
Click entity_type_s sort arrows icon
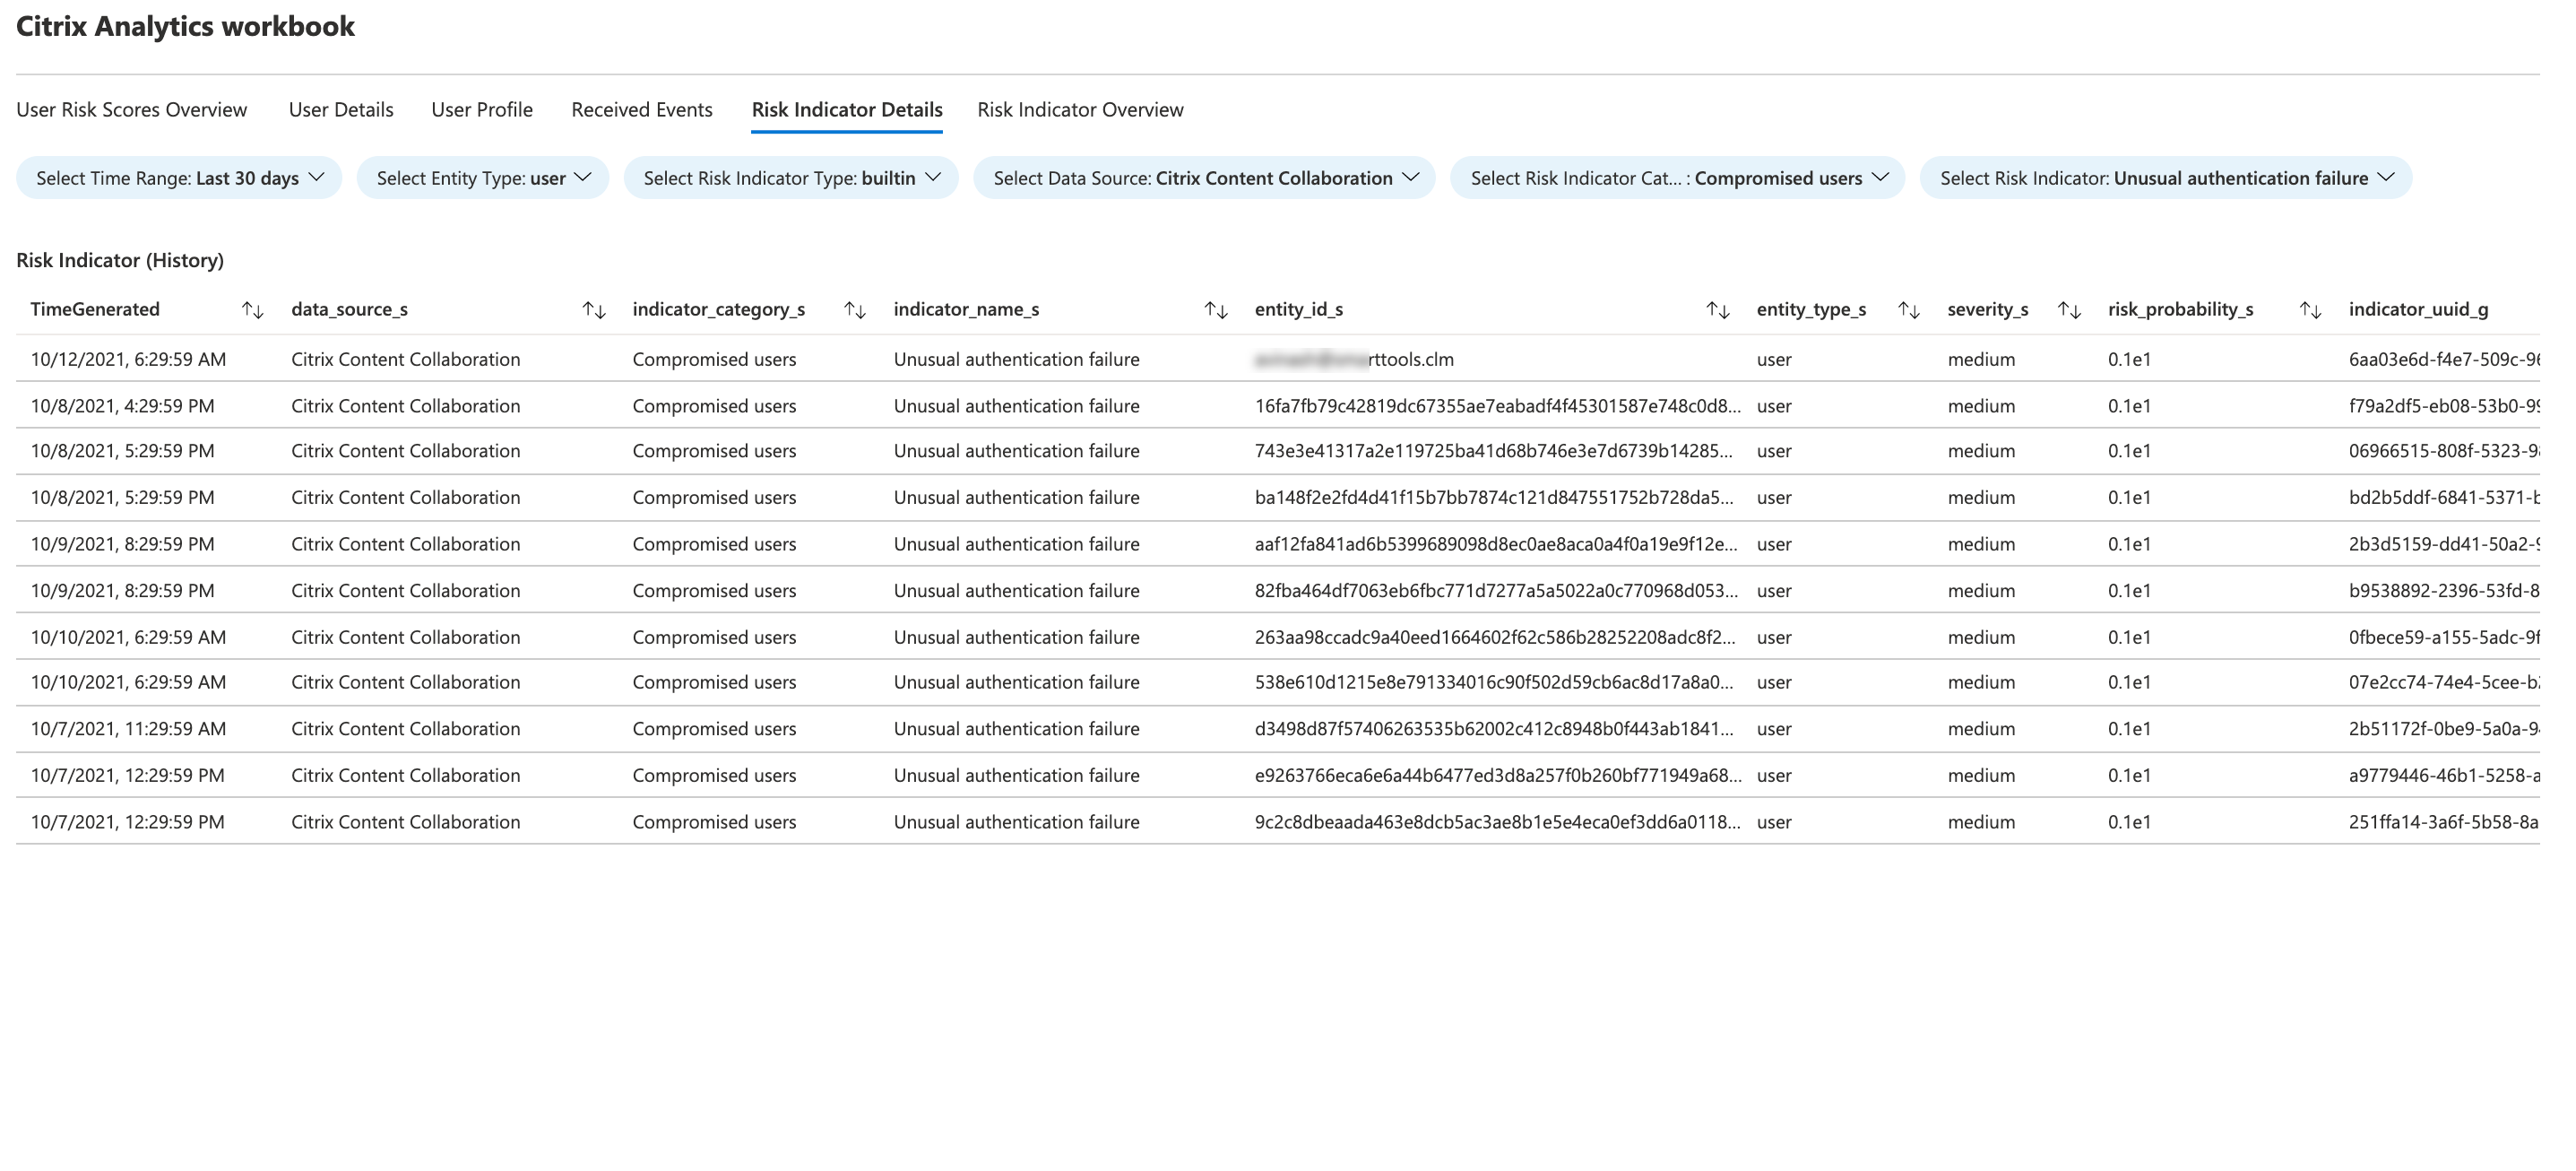tap(1909, 310)
